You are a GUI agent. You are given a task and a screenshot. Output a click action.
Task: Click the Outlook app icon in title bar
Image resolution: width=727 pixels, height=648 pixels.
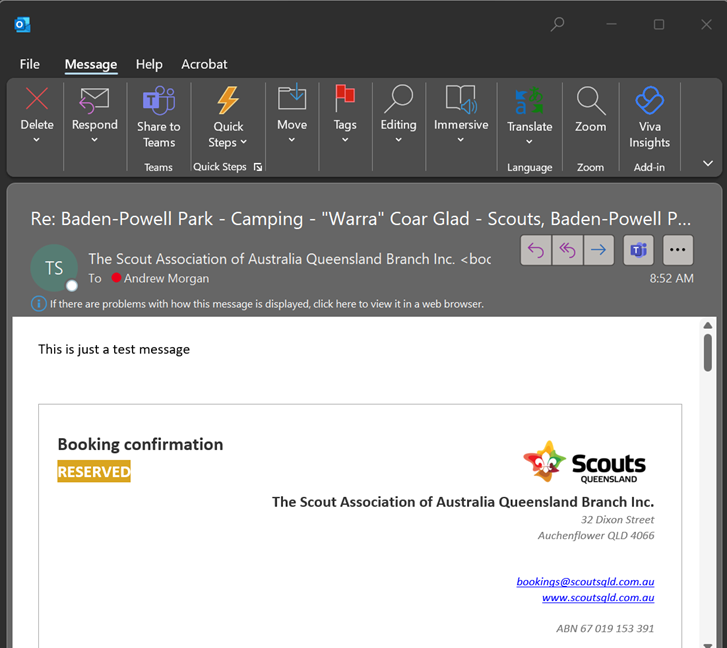22,25
